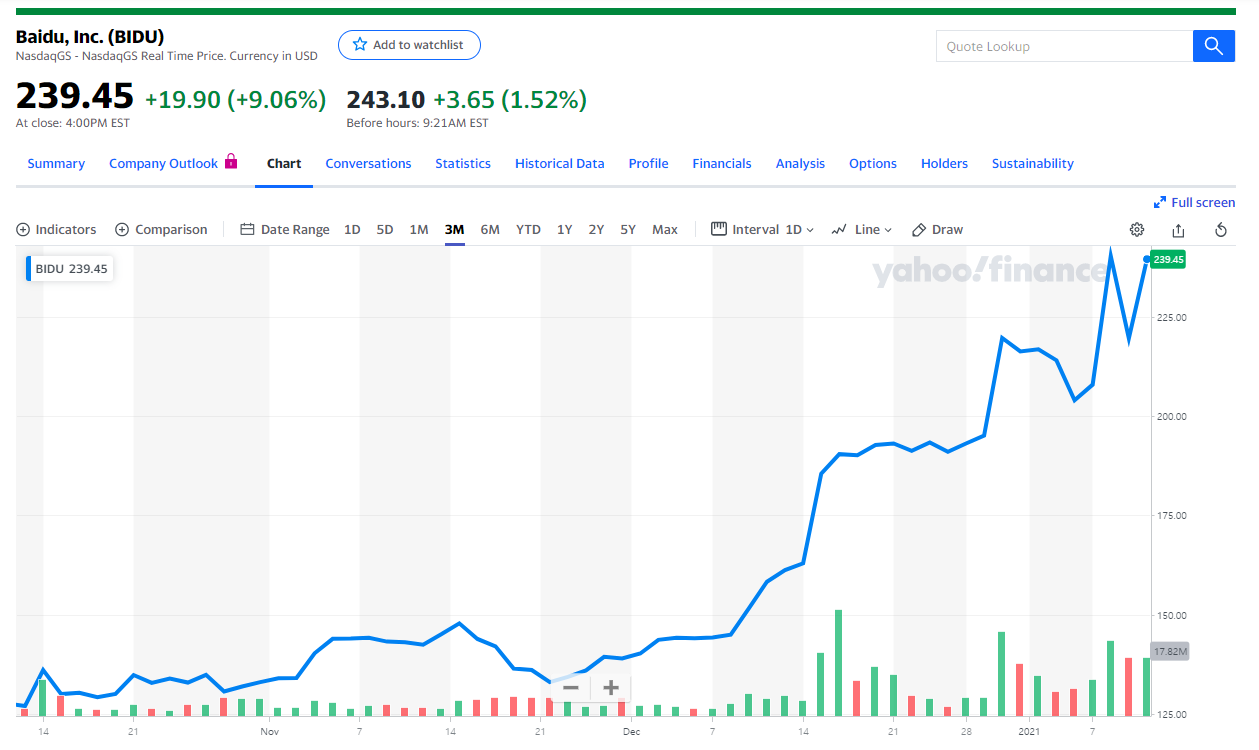Click the Full screen link
The height and width of the screenshot is (750, 1259).
click(x=1203, y=203)
